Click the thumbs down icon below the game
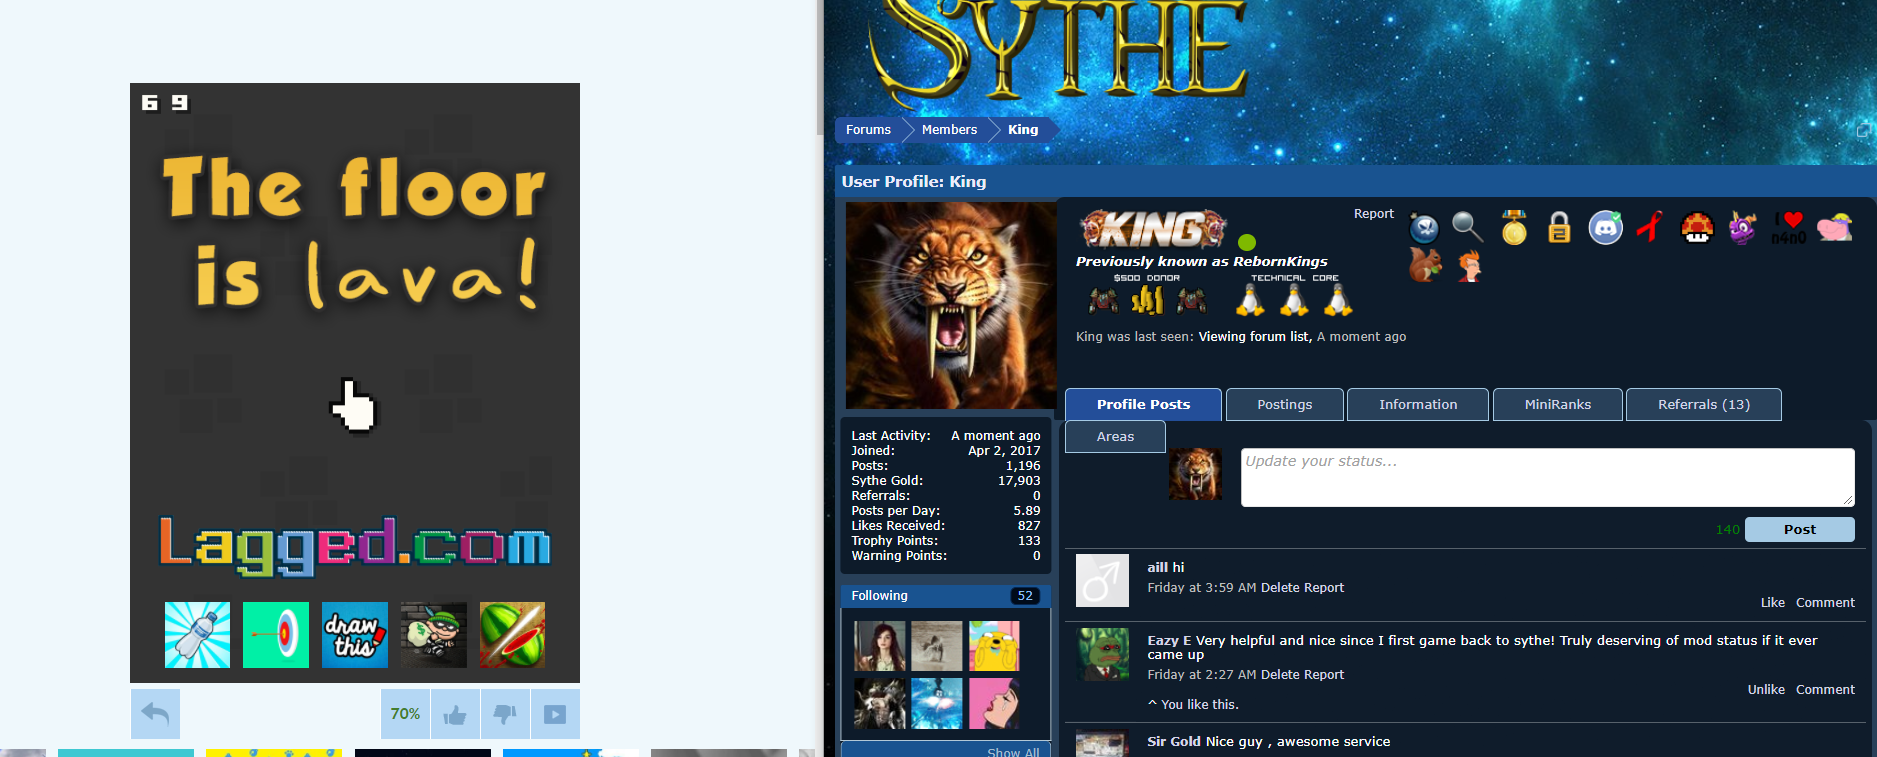This screenshot has height=757, width=1877. (x=505, y=714)
